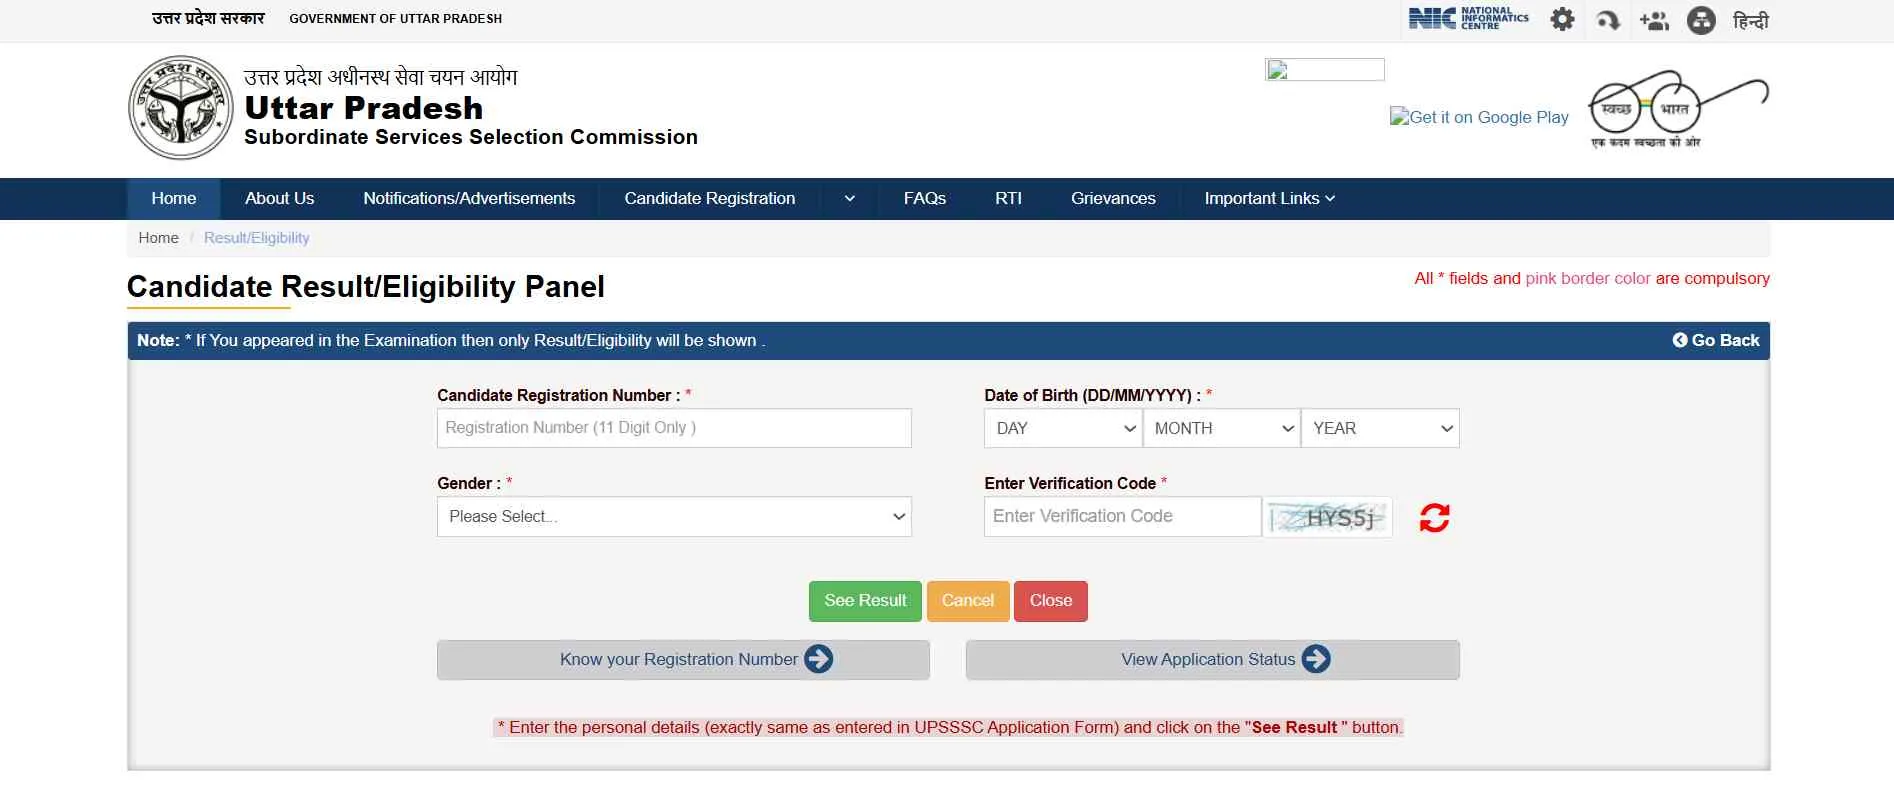The height and width of the screenshot is (804, 1894).
Task: Expand the Important Links menu
Action: tap(1269, 199)
